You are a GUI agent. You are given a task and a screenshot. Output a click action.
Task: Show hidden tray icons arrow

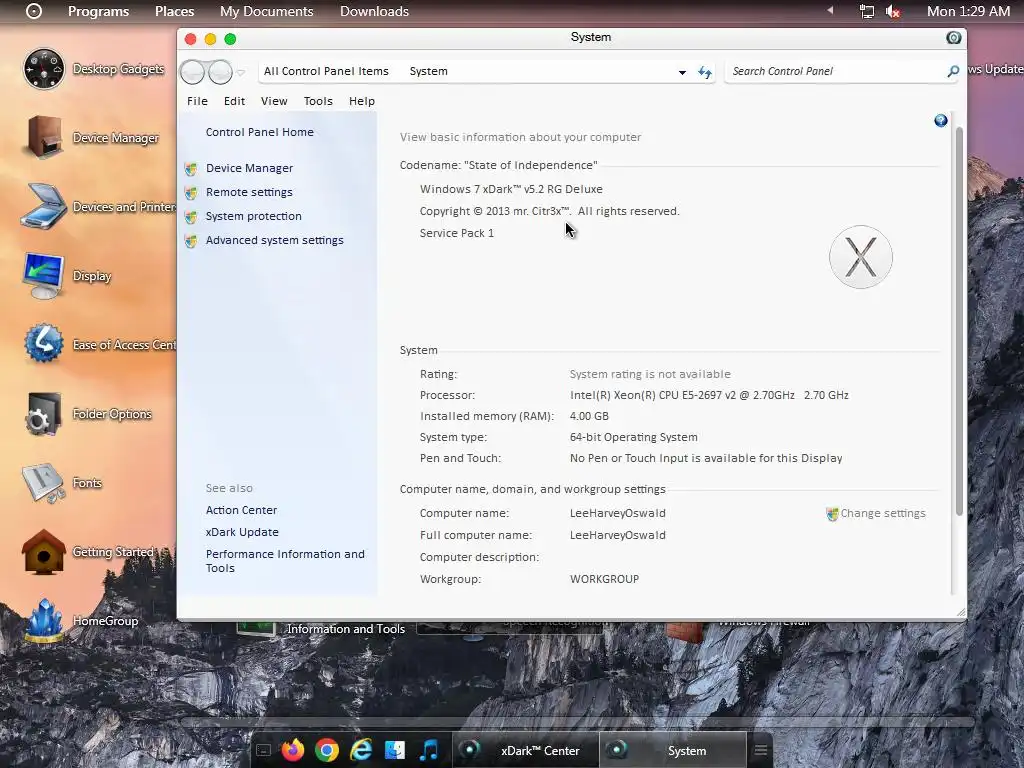coord(830,10)
